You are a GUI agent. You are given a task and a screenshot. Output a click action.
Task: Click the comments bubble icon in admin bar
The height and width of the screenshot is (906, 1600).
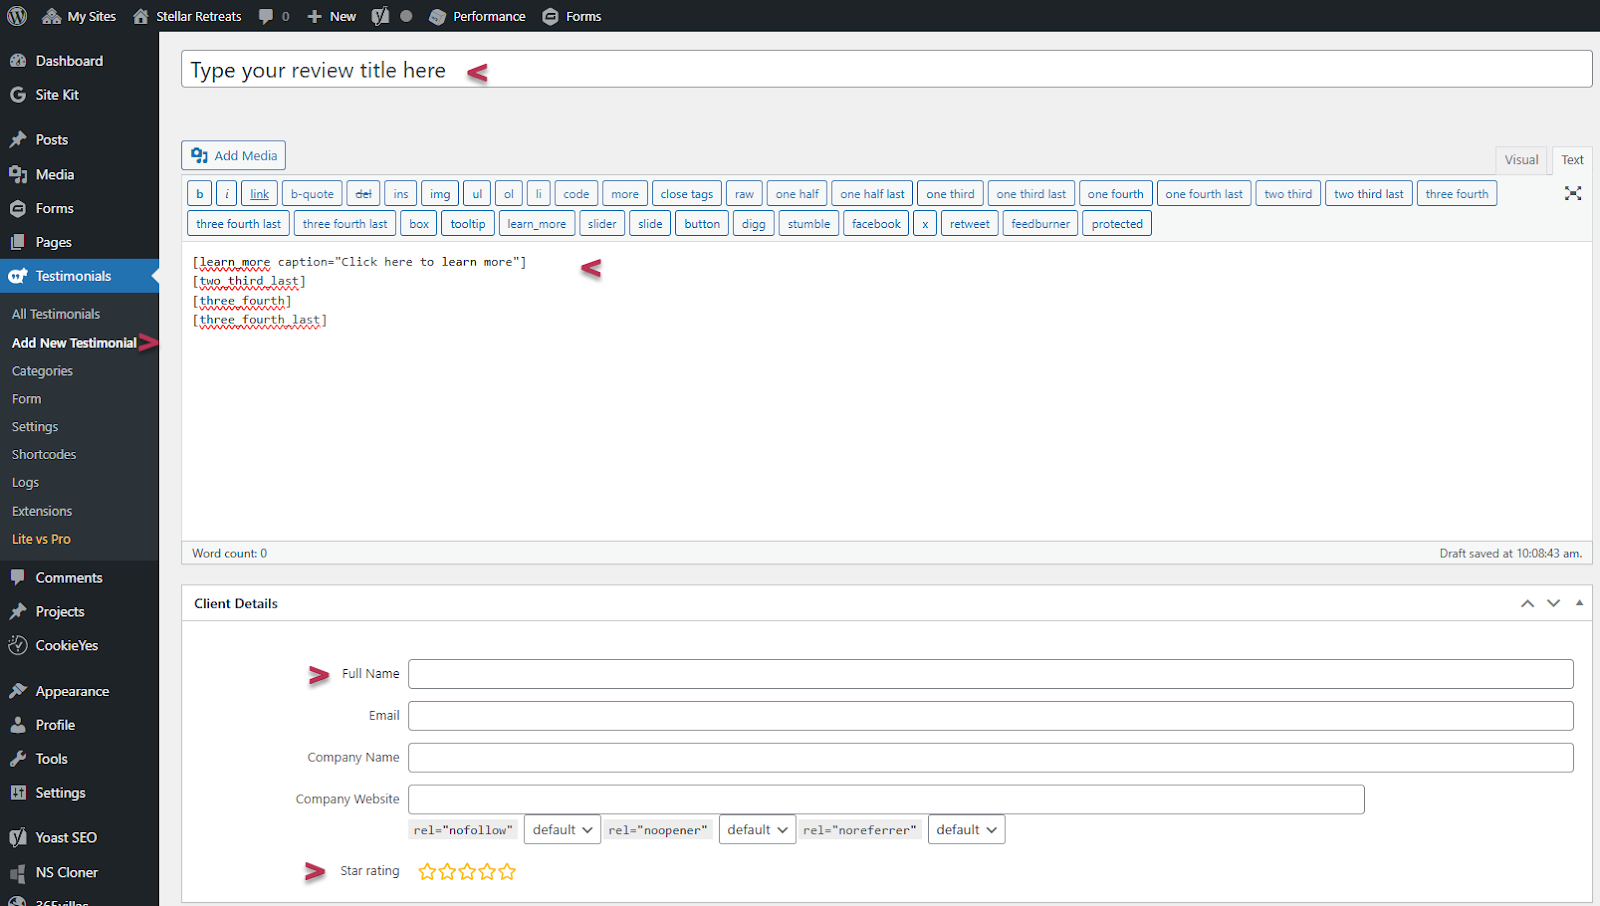[266, 16]
